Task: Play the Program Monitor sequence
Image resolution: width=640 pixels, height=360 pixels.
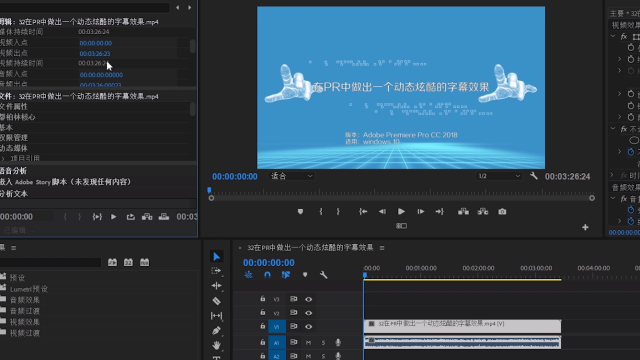Action: click(401, 211)
